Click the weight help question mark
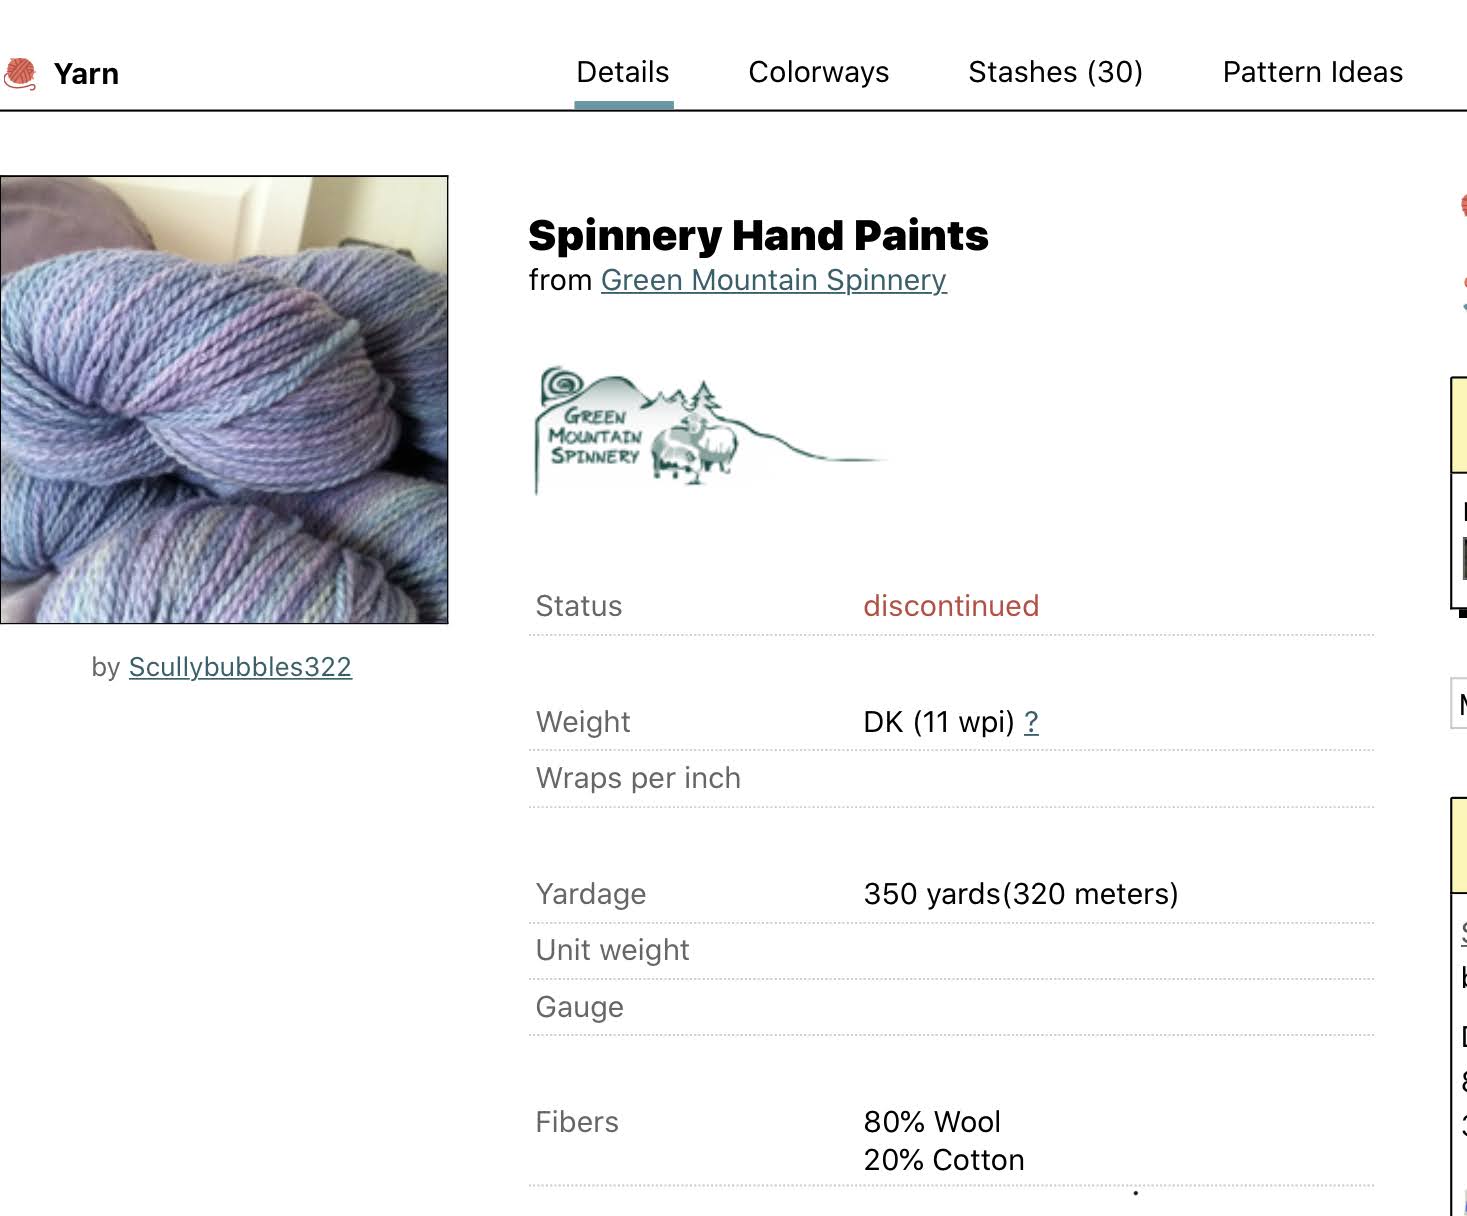1467x1216 pixels. pos(1031,722)
